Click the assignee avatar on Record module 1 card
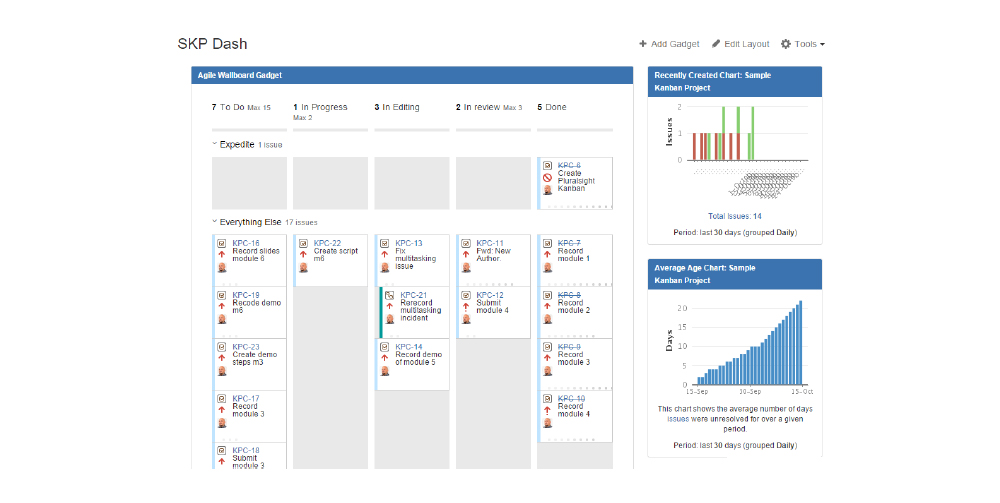1000x503 pixels. (547, 267)
